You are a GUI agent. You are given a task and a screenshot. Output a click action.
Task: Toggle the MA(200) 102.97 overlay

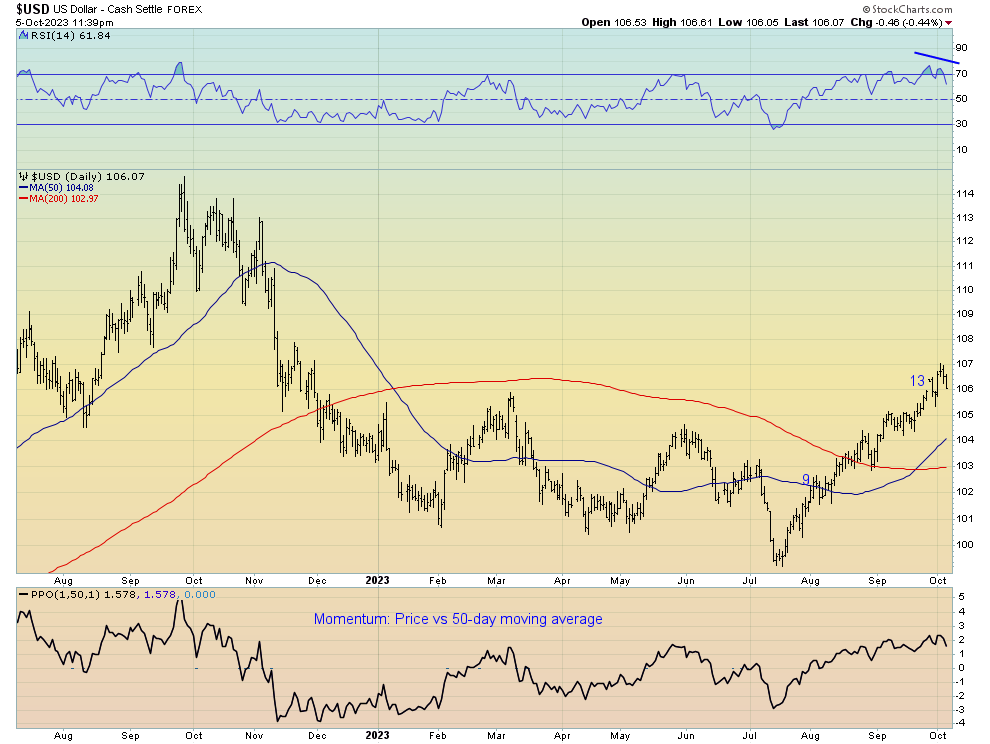[x=64, y=200]
